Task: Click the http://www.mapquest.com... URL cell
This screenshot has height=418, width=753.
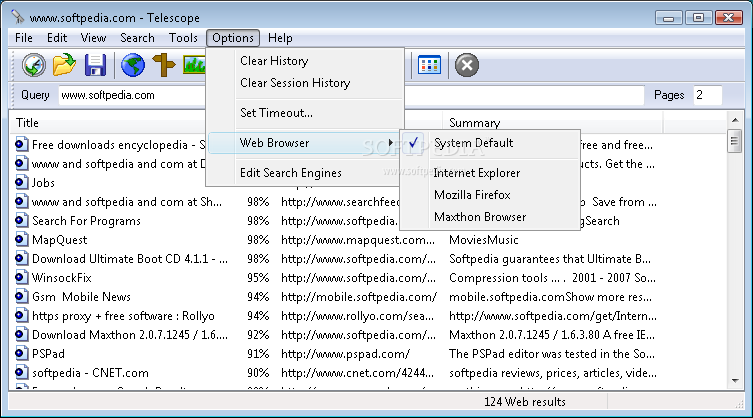Action: click(x=358, y=239)
